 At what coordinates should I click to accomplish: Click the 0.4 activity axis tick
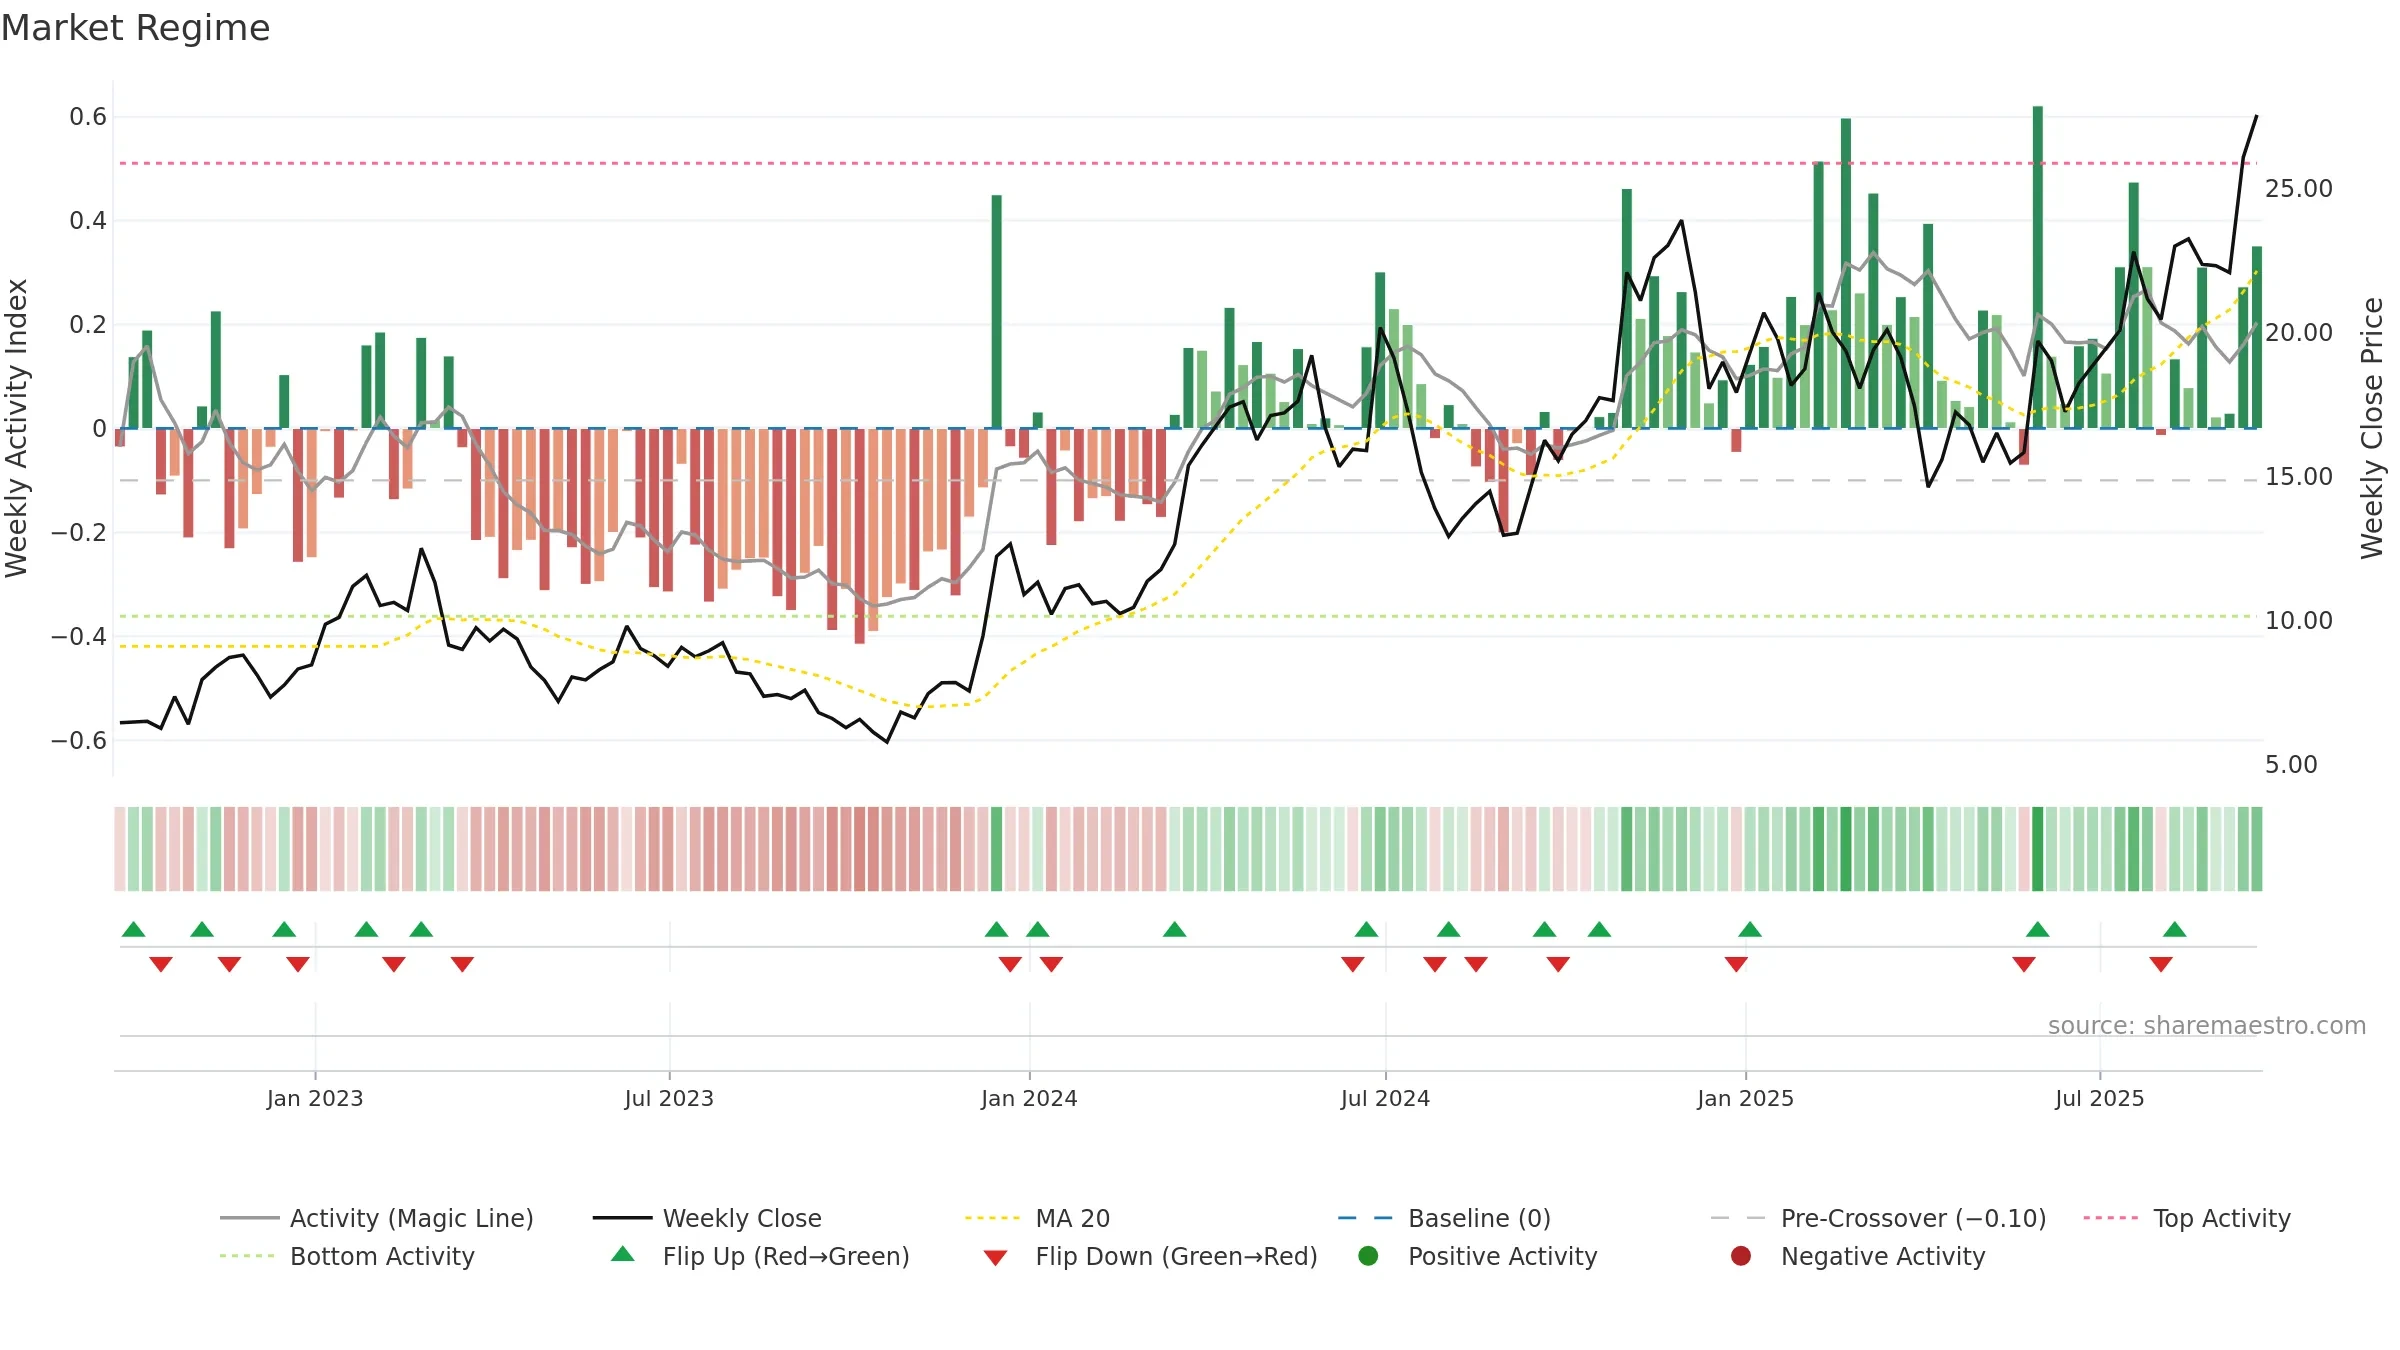(x=88, y=221)
